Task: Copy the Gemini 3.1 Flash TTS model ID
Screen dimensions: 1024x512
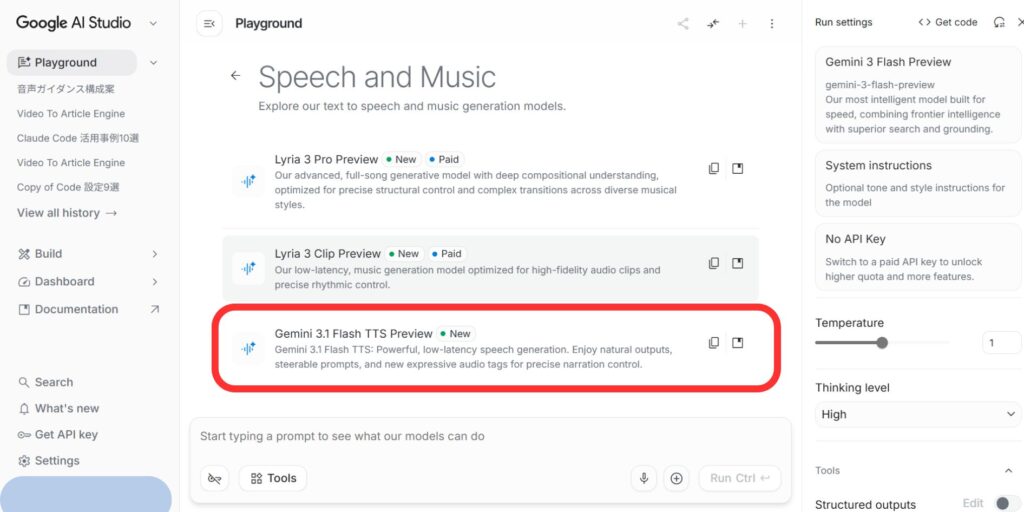Action: [x=714, y=343]
